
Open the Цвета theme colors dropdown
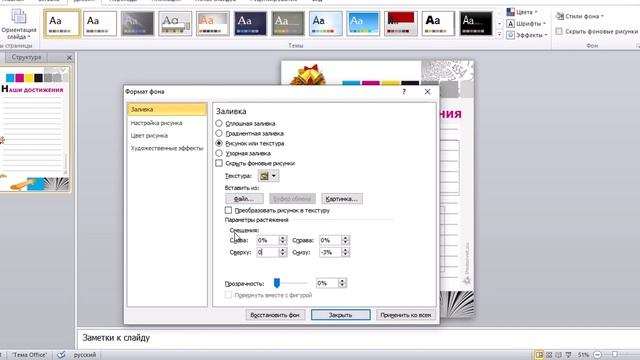tap(522, 12)
